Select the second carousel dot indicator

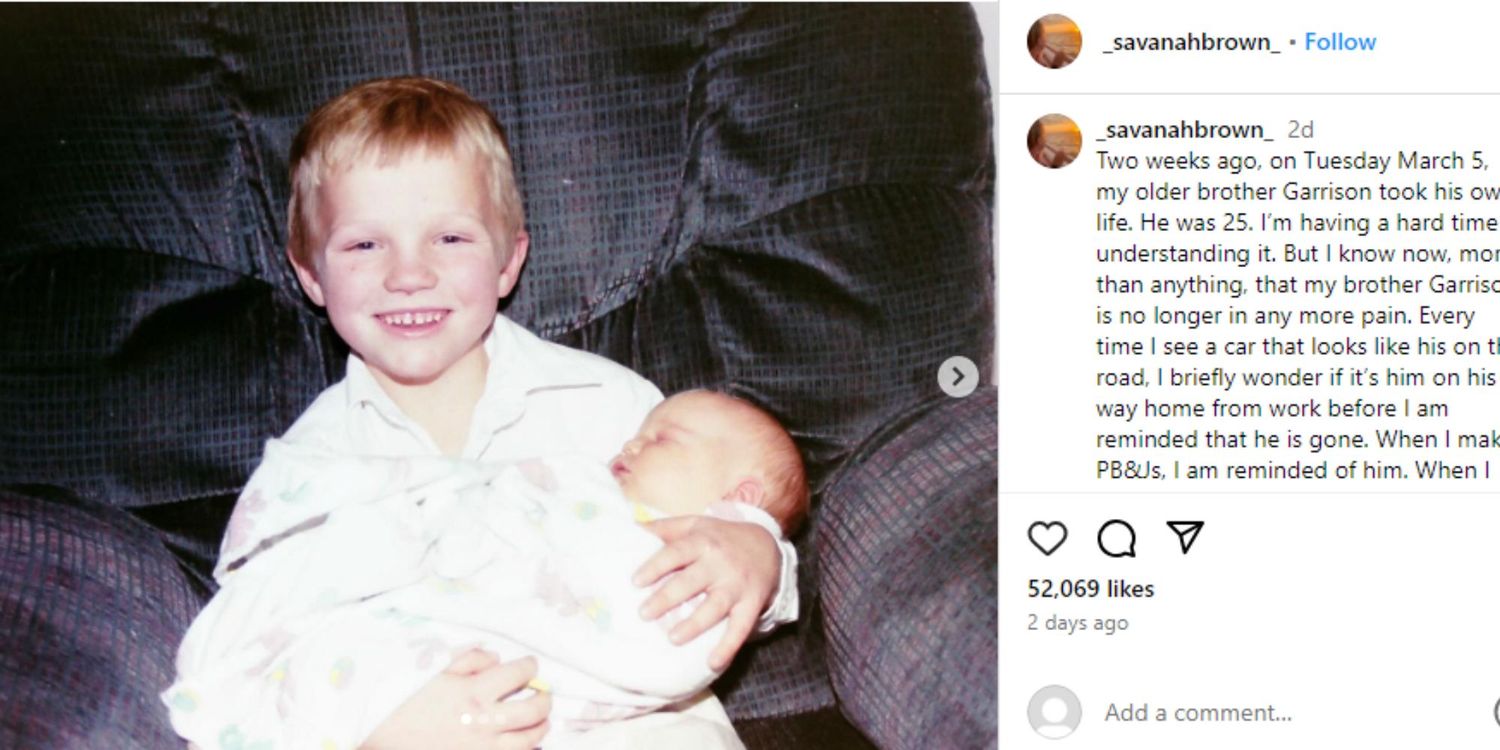[483, 718]
